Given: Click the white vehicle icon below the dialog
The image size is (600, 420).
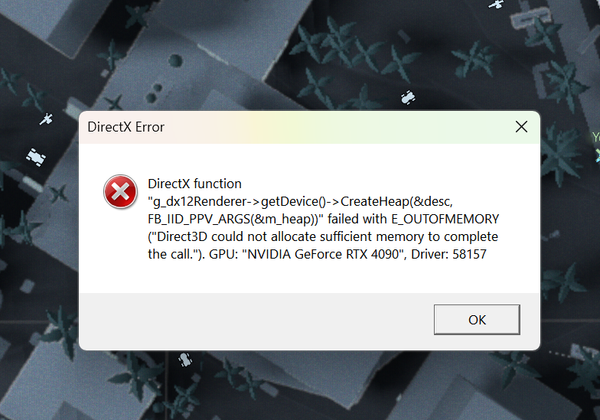Looking at the screenshot, I should point(185,360).
